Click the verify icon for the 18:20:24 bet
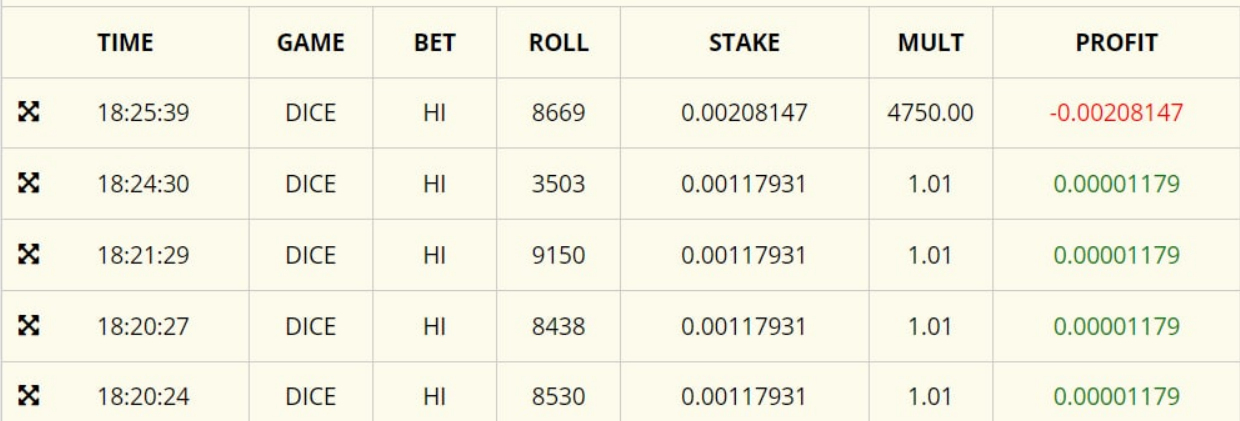This screenshot has height=421, width=1240. [x=29, y=396]
